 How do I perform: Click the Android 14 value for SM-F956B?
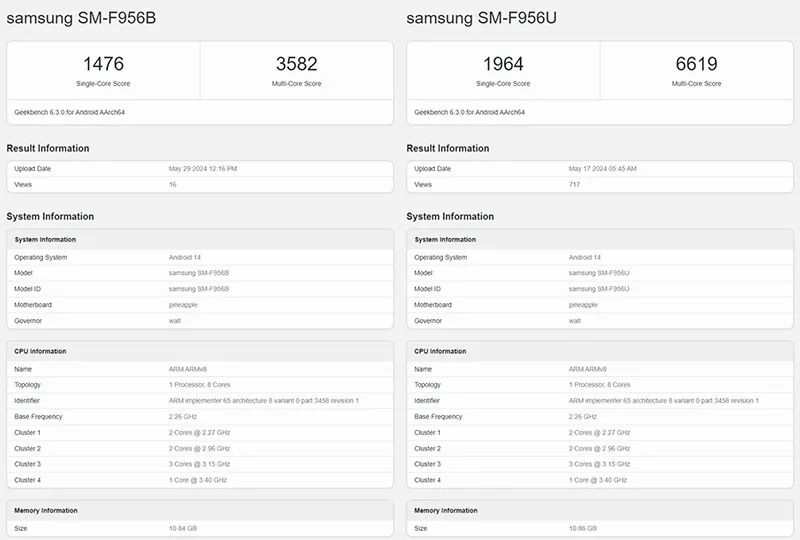tap(185, 257)
